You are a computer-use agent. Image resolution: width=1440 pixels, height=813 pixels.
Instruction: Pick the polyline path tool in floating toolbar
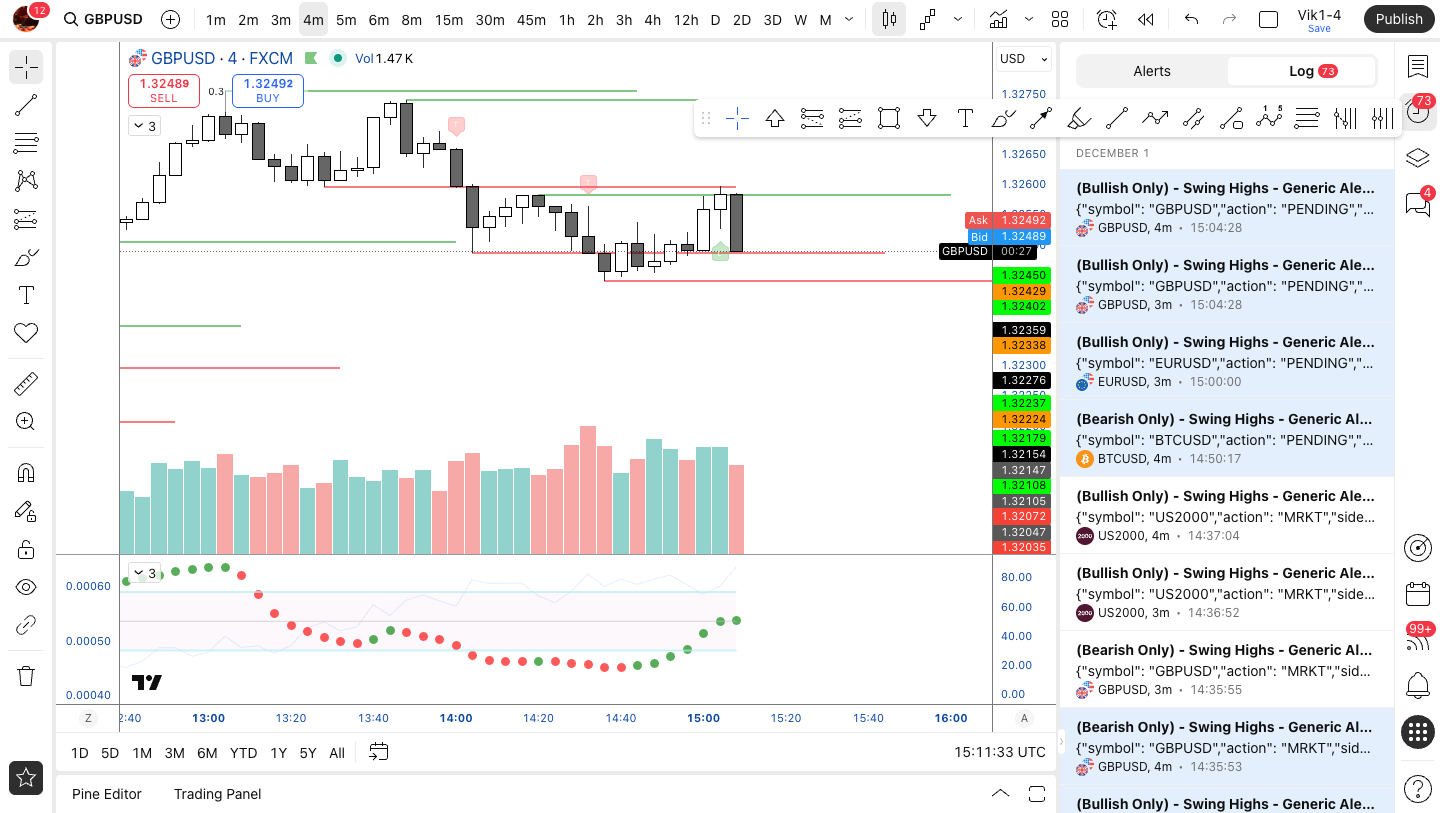pyautogui.click(x=1154, y=118)
